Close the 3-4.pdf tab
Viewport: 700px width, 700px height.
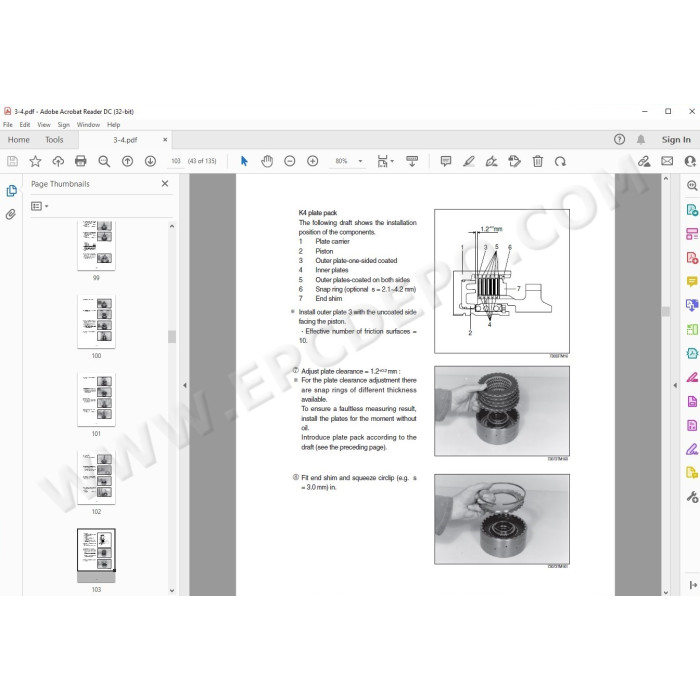coord(165,140)
